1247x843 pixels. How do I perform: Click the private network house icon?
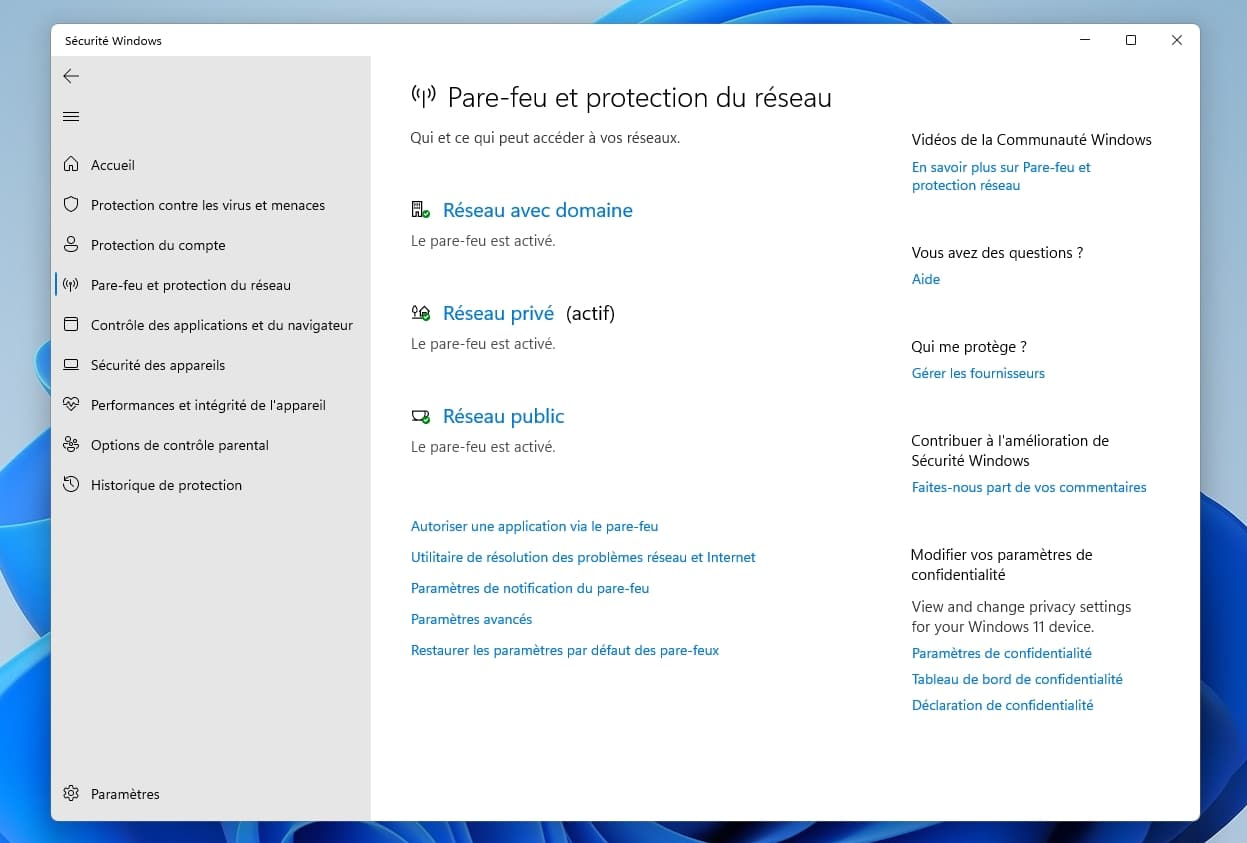click(421, 313)
